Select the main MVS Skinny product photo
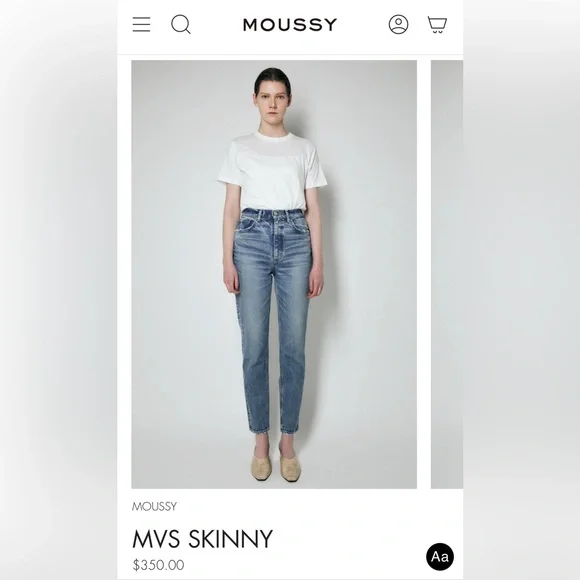This screenshot has height=580, width=580. click(274, 274)
